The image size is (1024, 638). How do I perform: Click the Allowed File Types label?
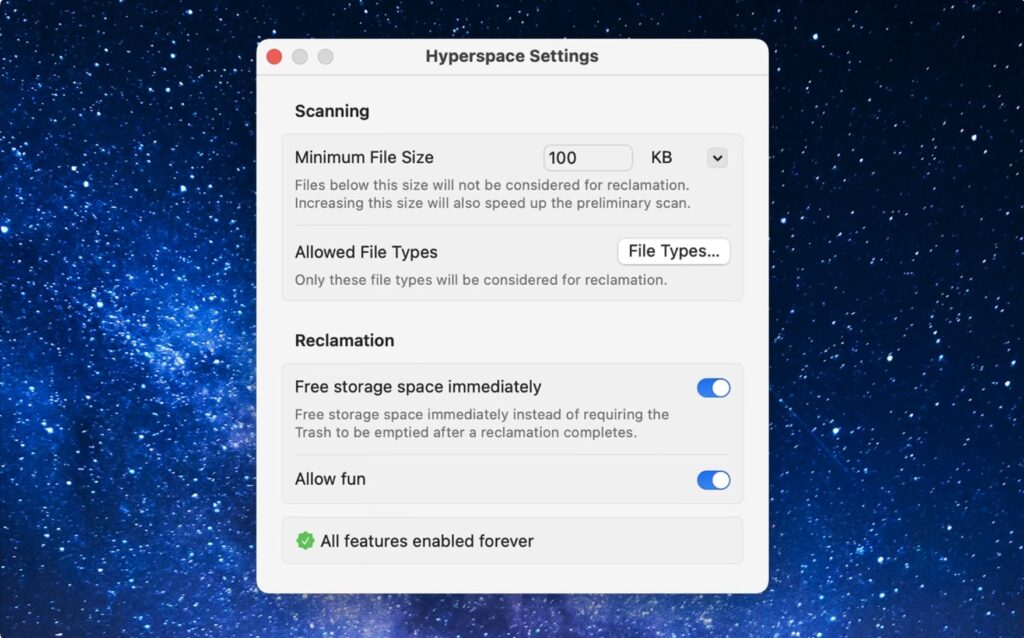coord(366,252)
